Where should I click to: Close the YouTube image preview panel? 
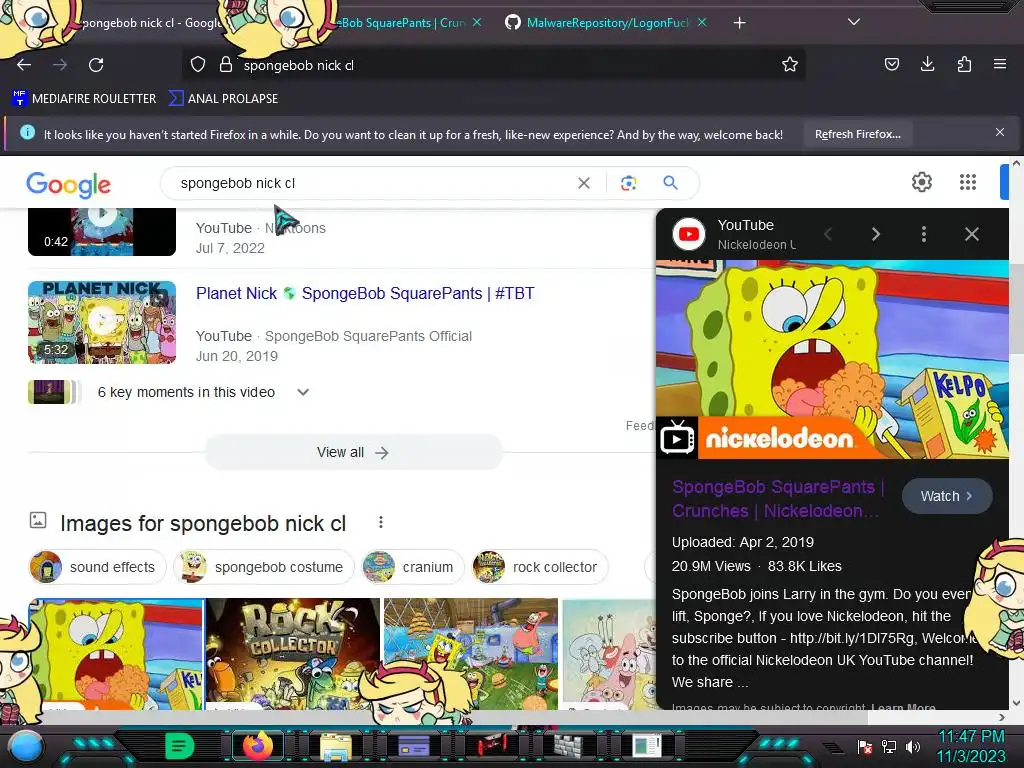[972, 234]
